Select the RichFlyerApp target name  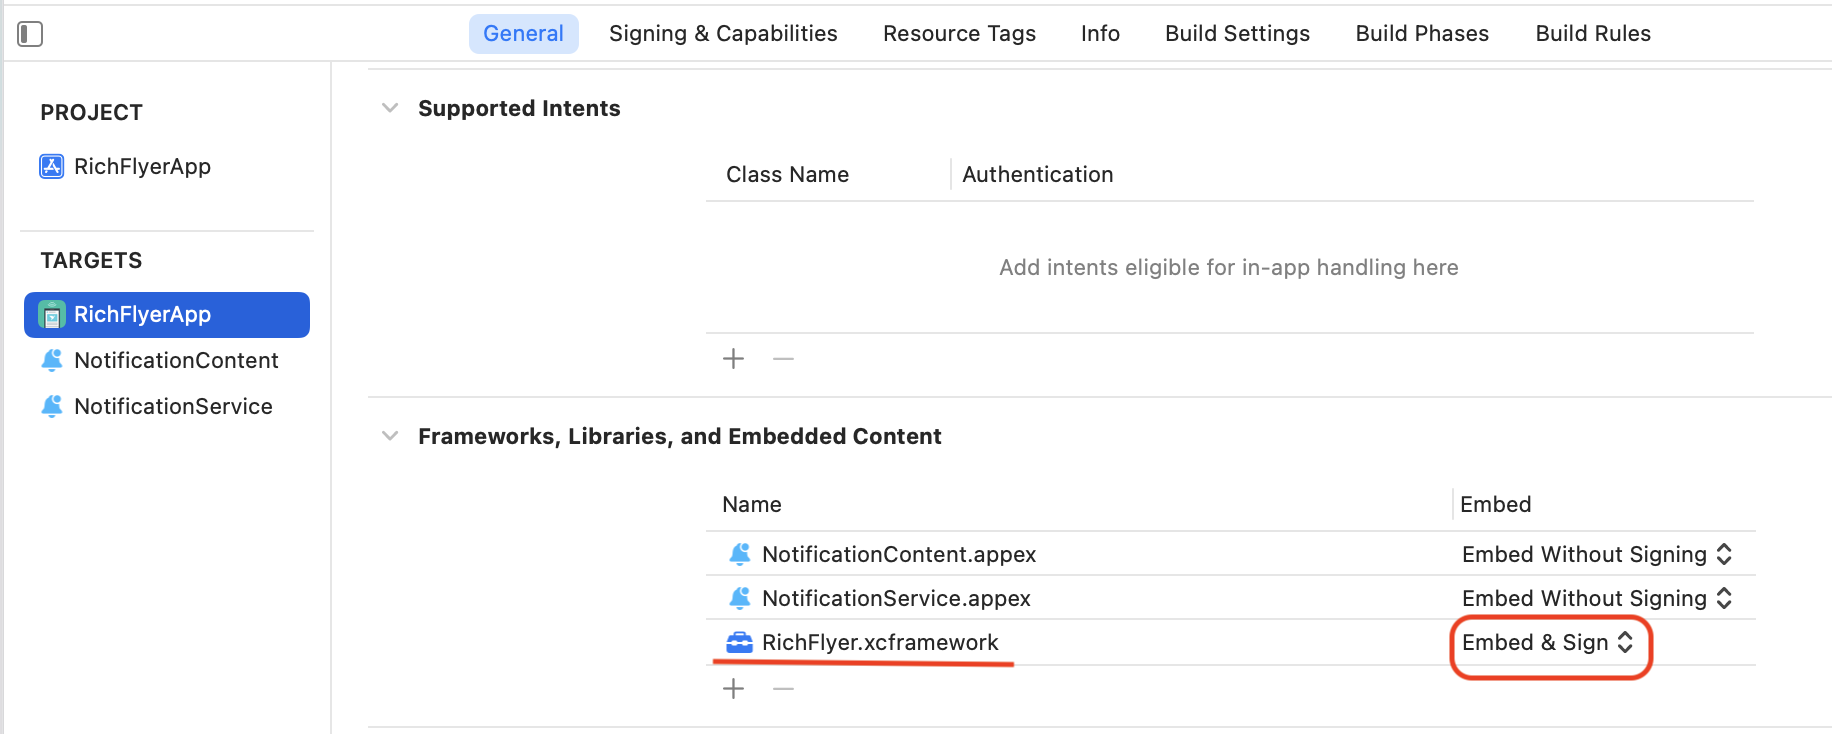click(142, 314)
